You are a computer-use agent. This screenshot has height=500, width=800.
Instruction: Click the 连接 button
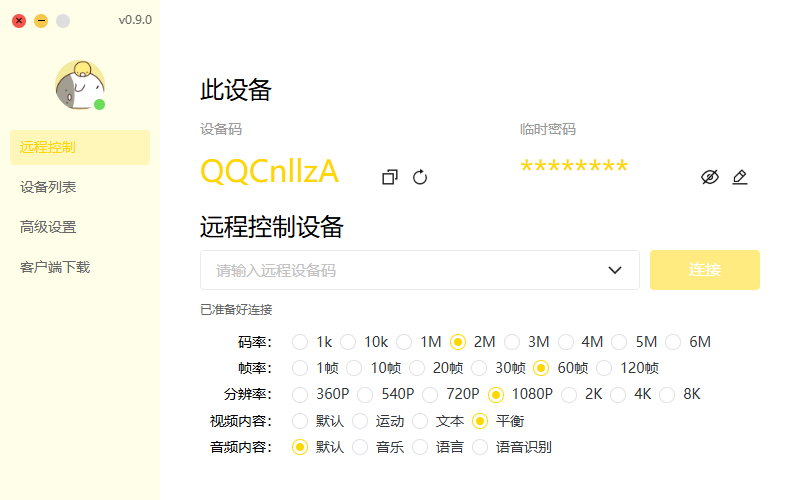(705, 270)
